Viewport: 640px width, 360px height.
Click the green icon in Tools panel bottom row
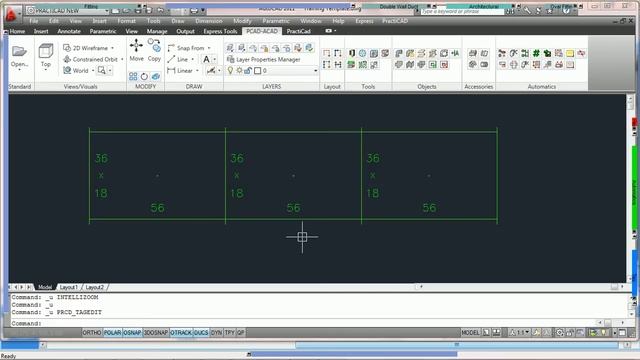(351, 64)
